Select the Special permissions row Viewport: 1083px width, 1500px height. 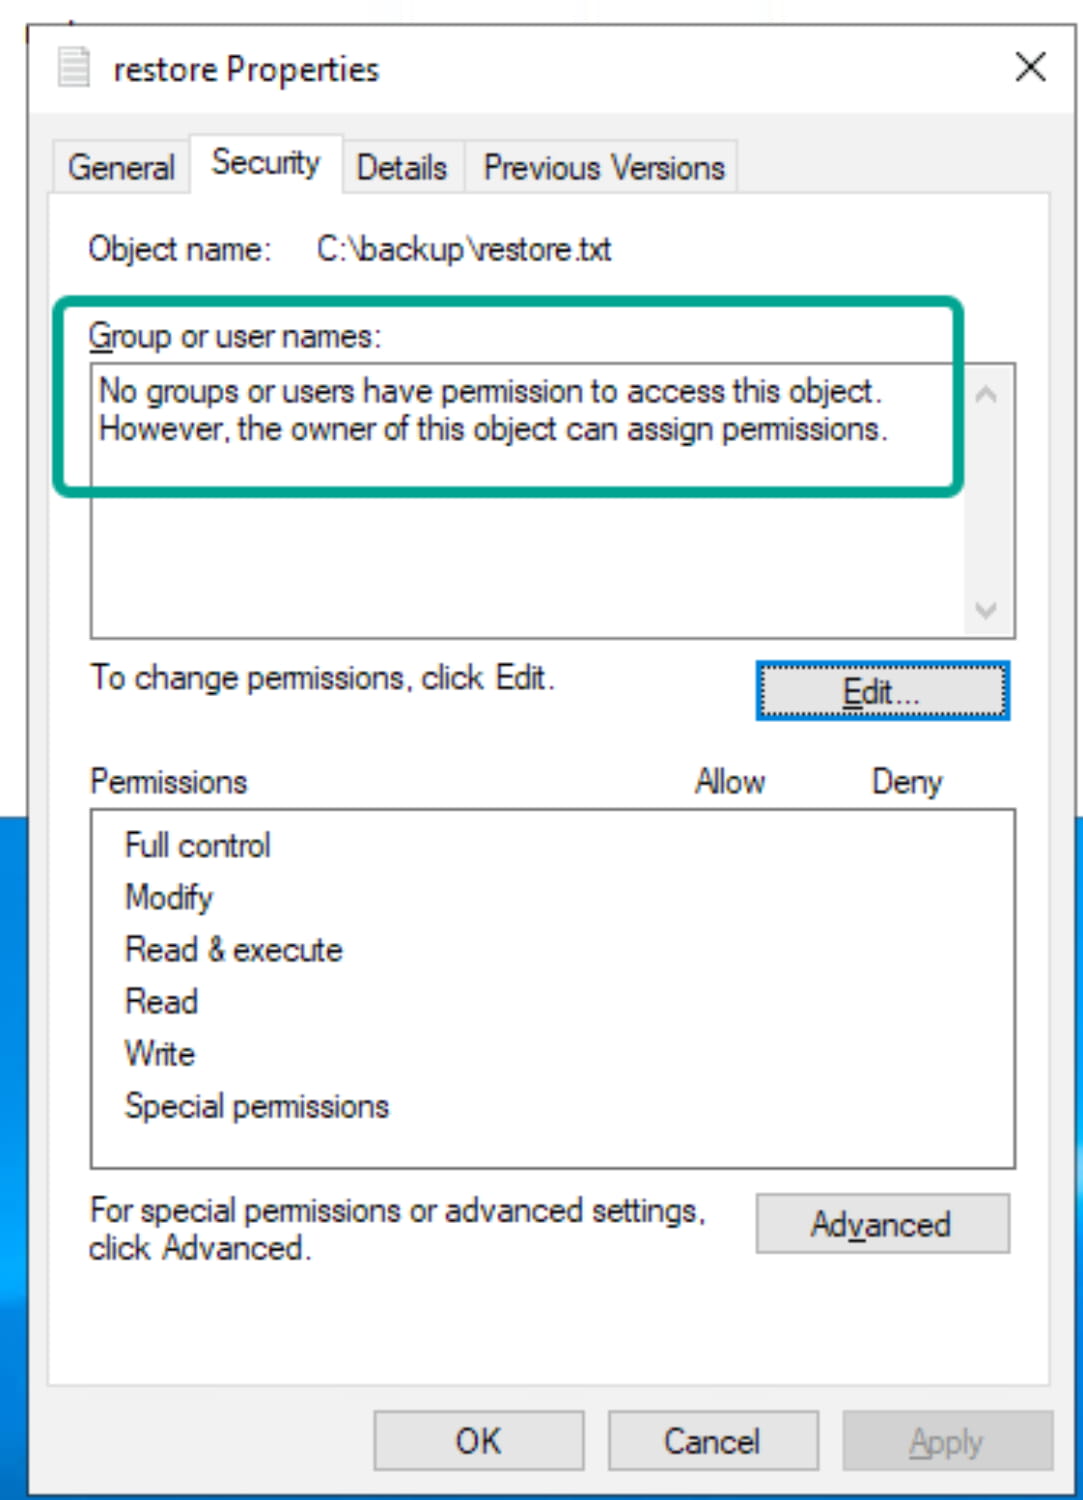257,1106
